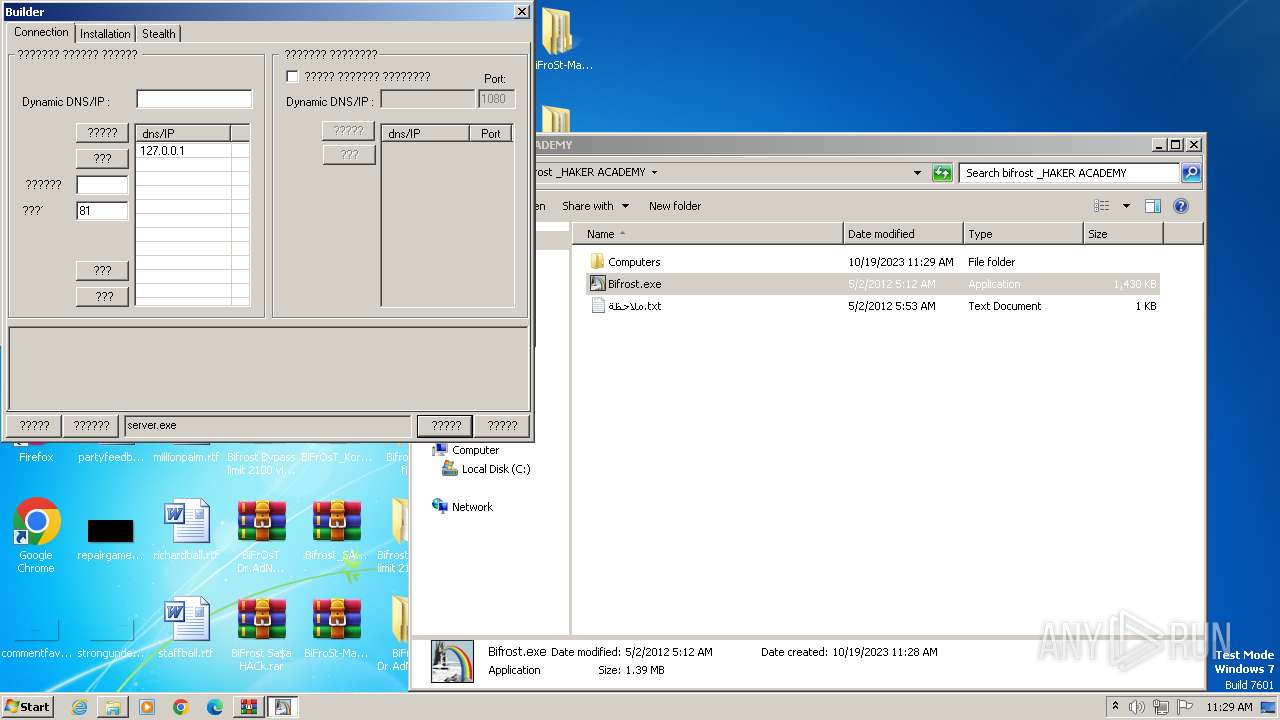Maximize the Explorer window

(1175, 145)
